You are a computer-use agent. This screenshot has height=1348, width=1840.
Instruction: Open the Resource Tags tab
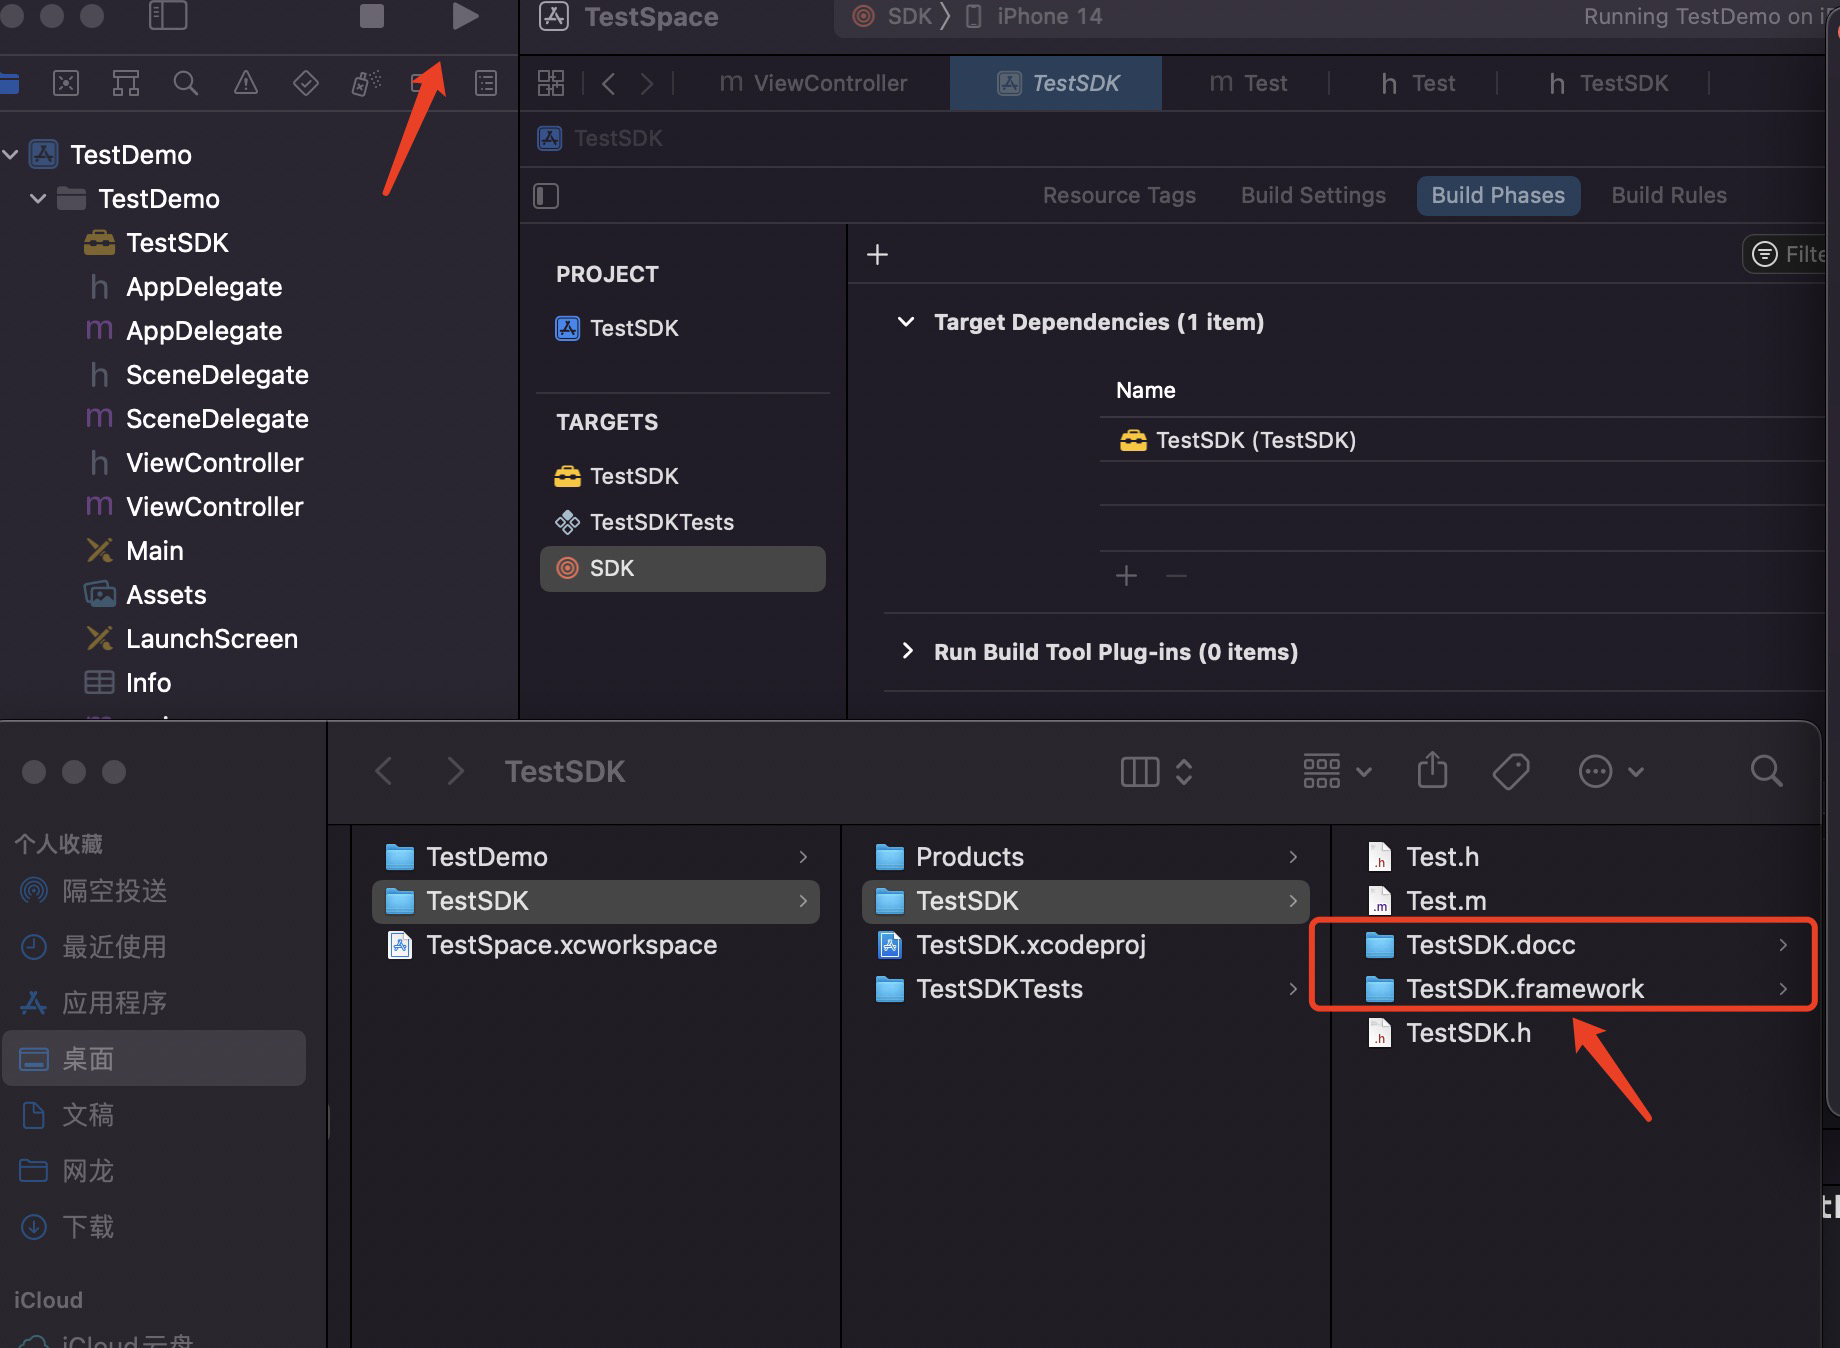click(1119, 196)
